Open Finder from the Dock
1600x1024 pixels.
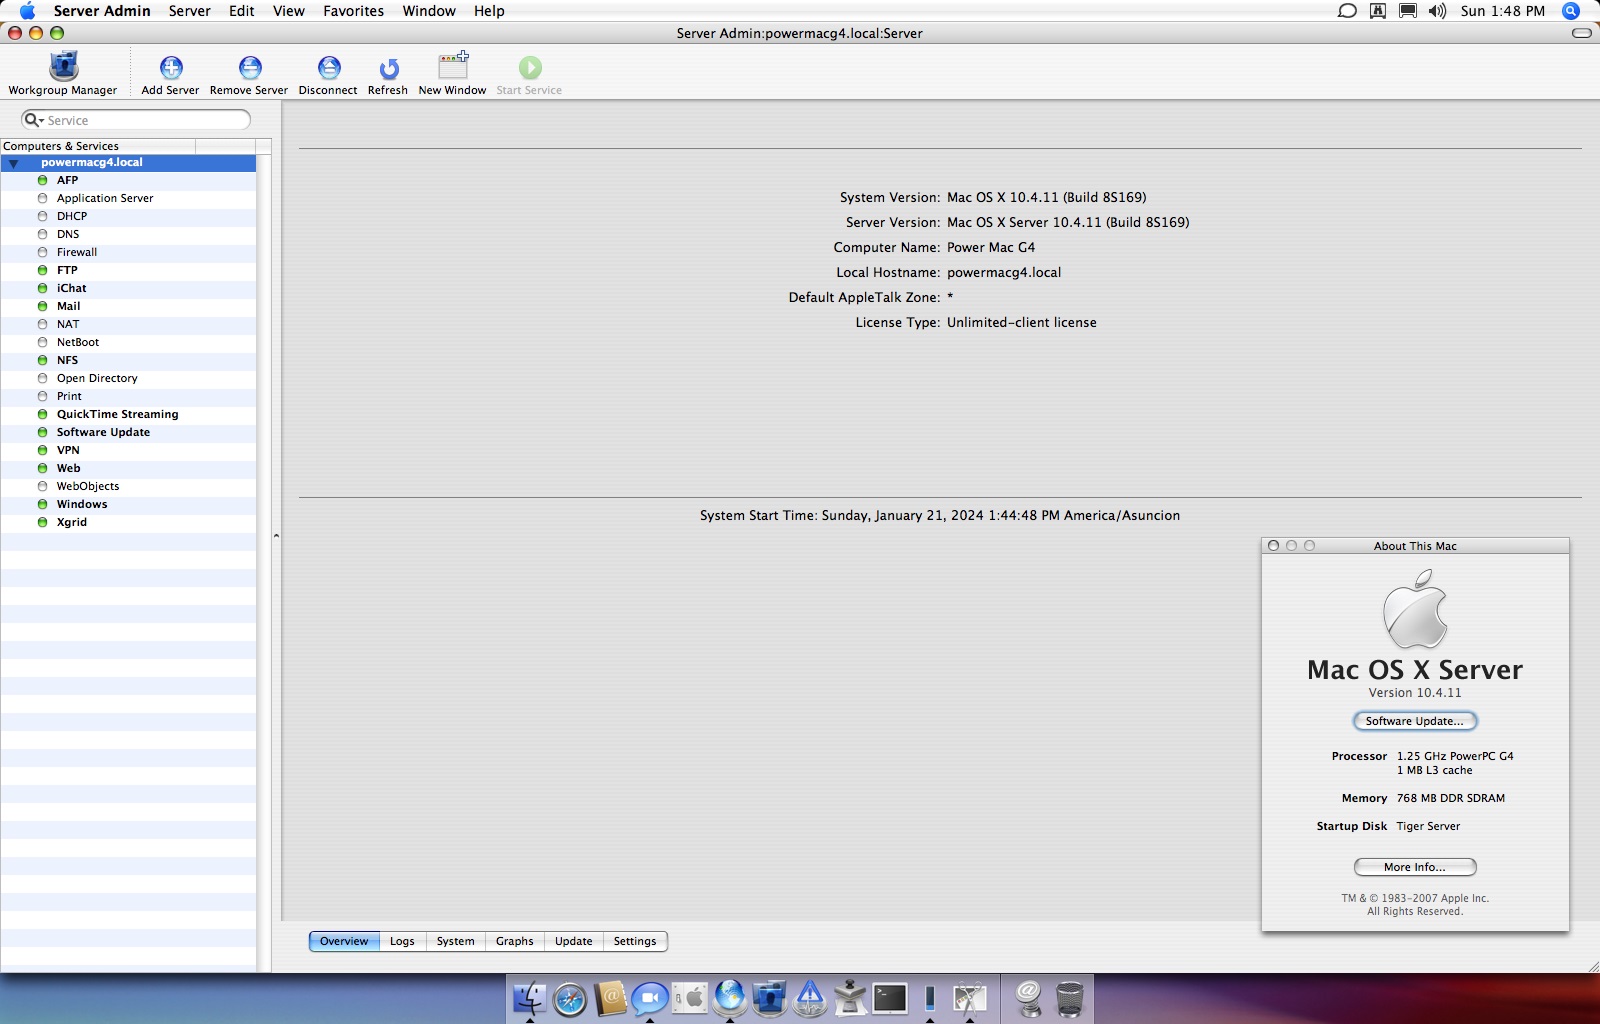530,998
